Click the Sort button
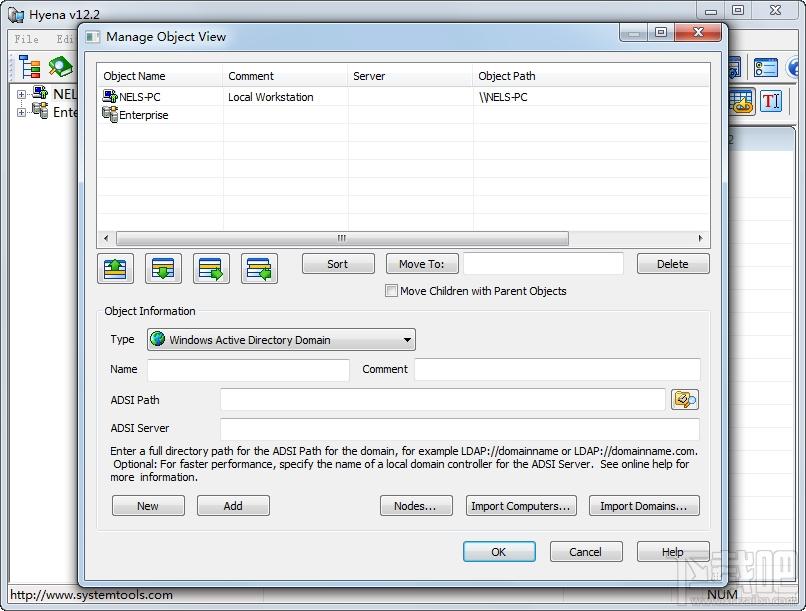This screenshot has width=806, height=611. point(338,264)
